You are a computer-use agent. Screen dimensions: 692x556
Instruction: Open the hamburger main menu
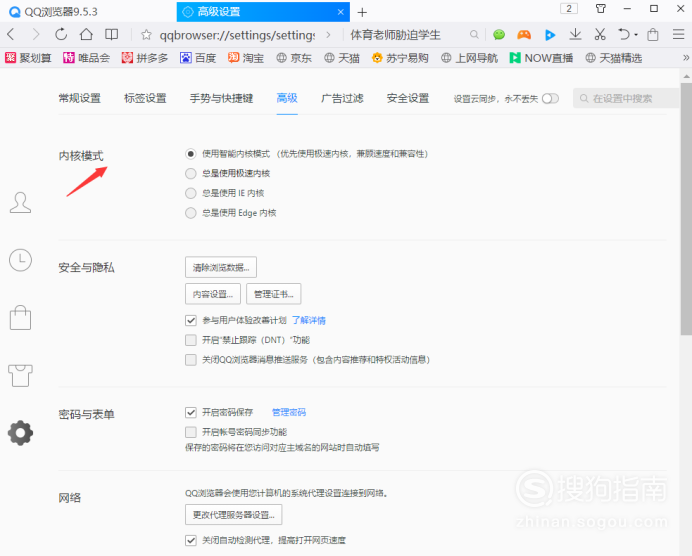coord(678,34)
